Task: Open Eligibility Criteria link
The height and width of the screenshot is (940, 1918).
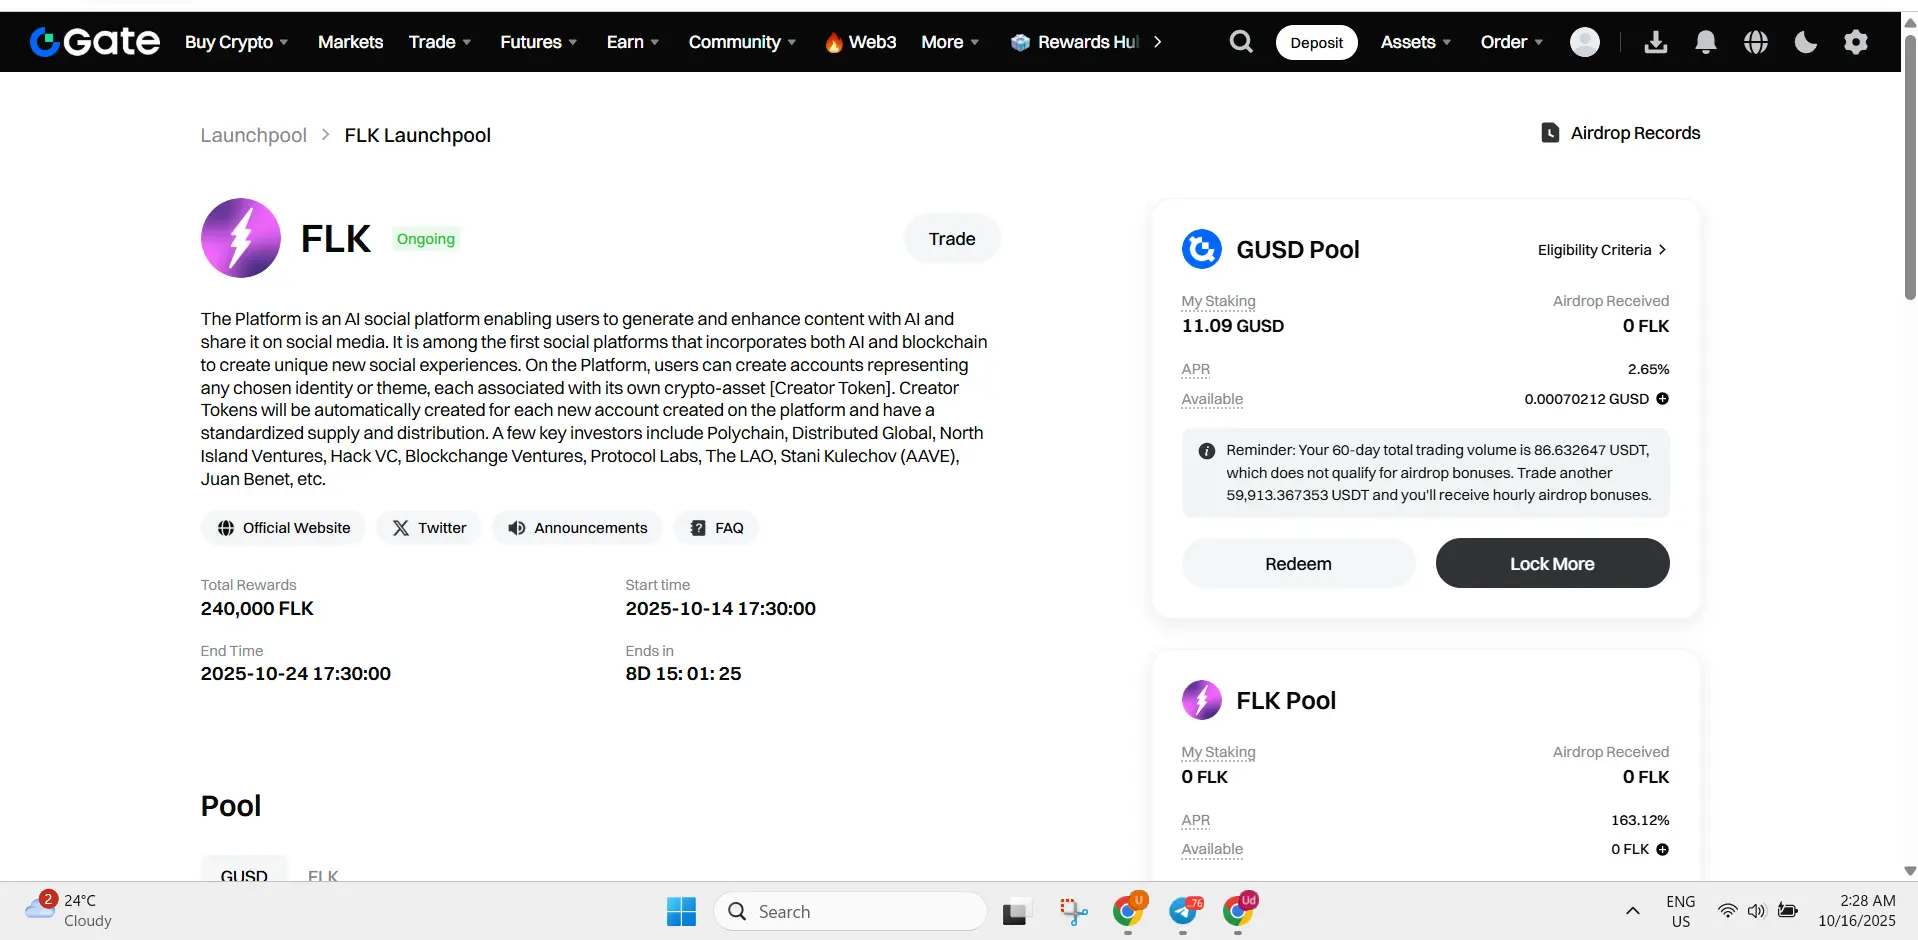Action: [1602, 250]
